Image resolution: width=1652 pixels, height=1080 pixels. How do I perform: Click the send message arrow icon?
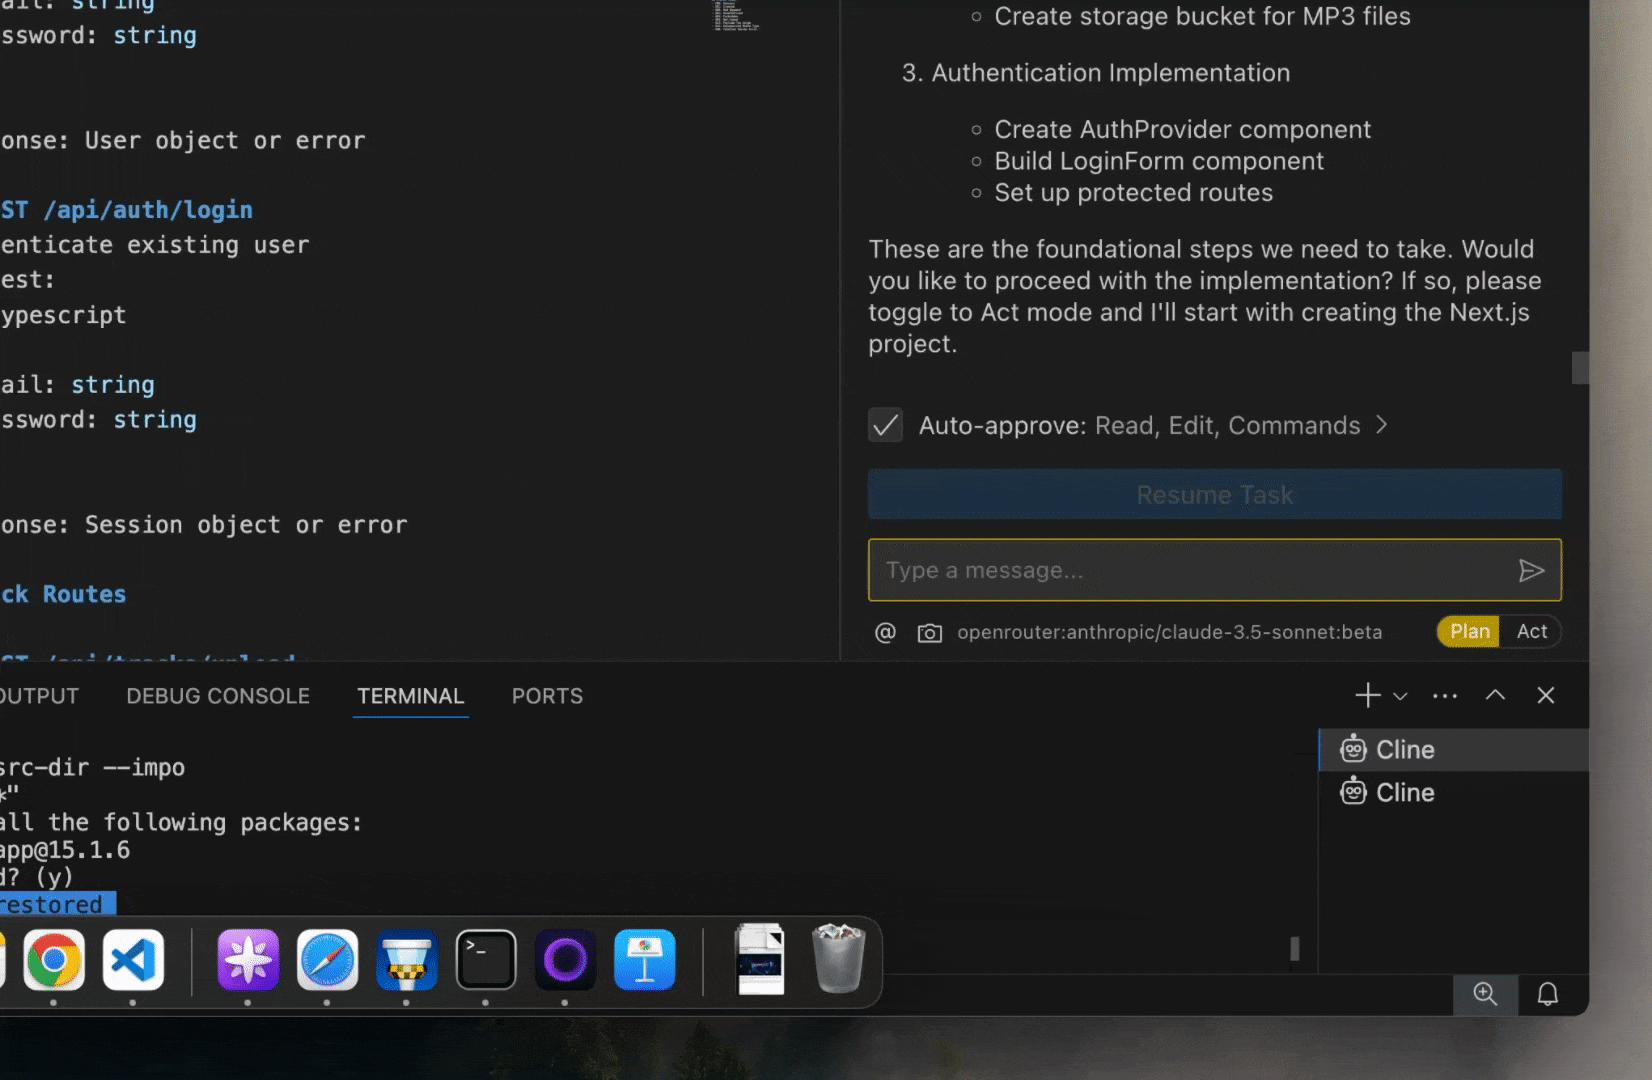(1530, 571)
